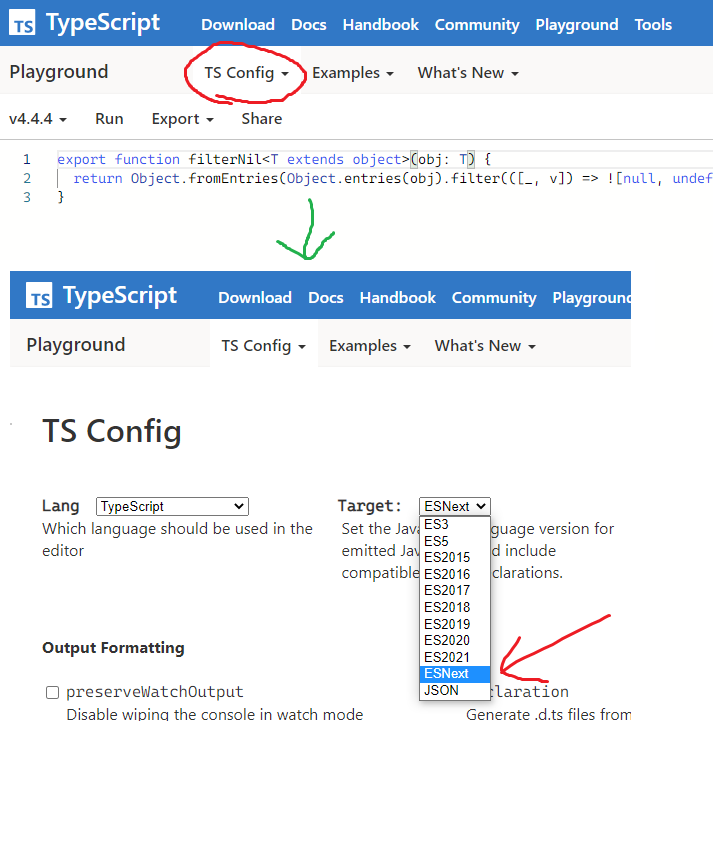Open Playground link in top navigation bar
Viewport: 723px width, 850px height.
tap(577, 25)
